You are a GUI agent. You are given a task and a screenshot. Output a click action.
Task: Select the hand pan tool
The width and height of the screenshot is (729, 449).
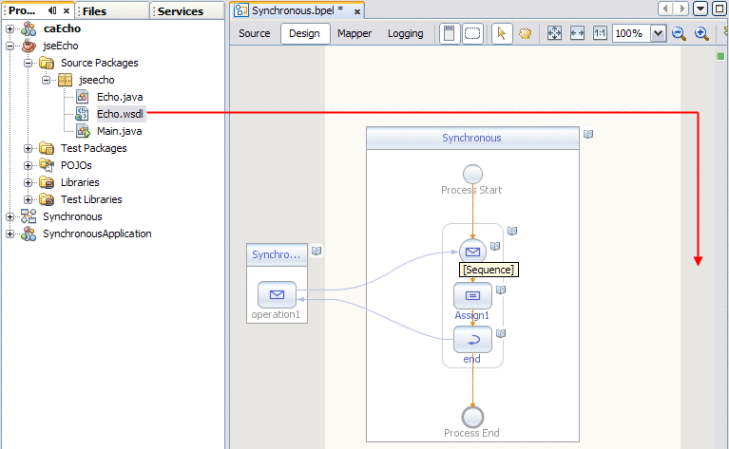[525, 33]
